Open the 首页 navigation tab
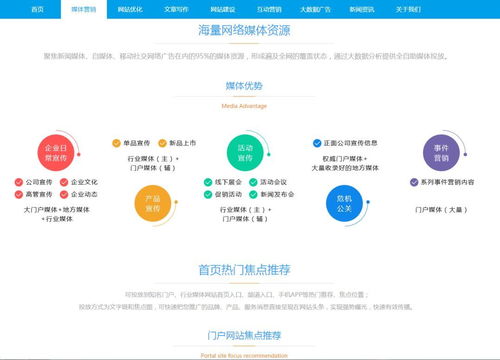 pos(37,9)
